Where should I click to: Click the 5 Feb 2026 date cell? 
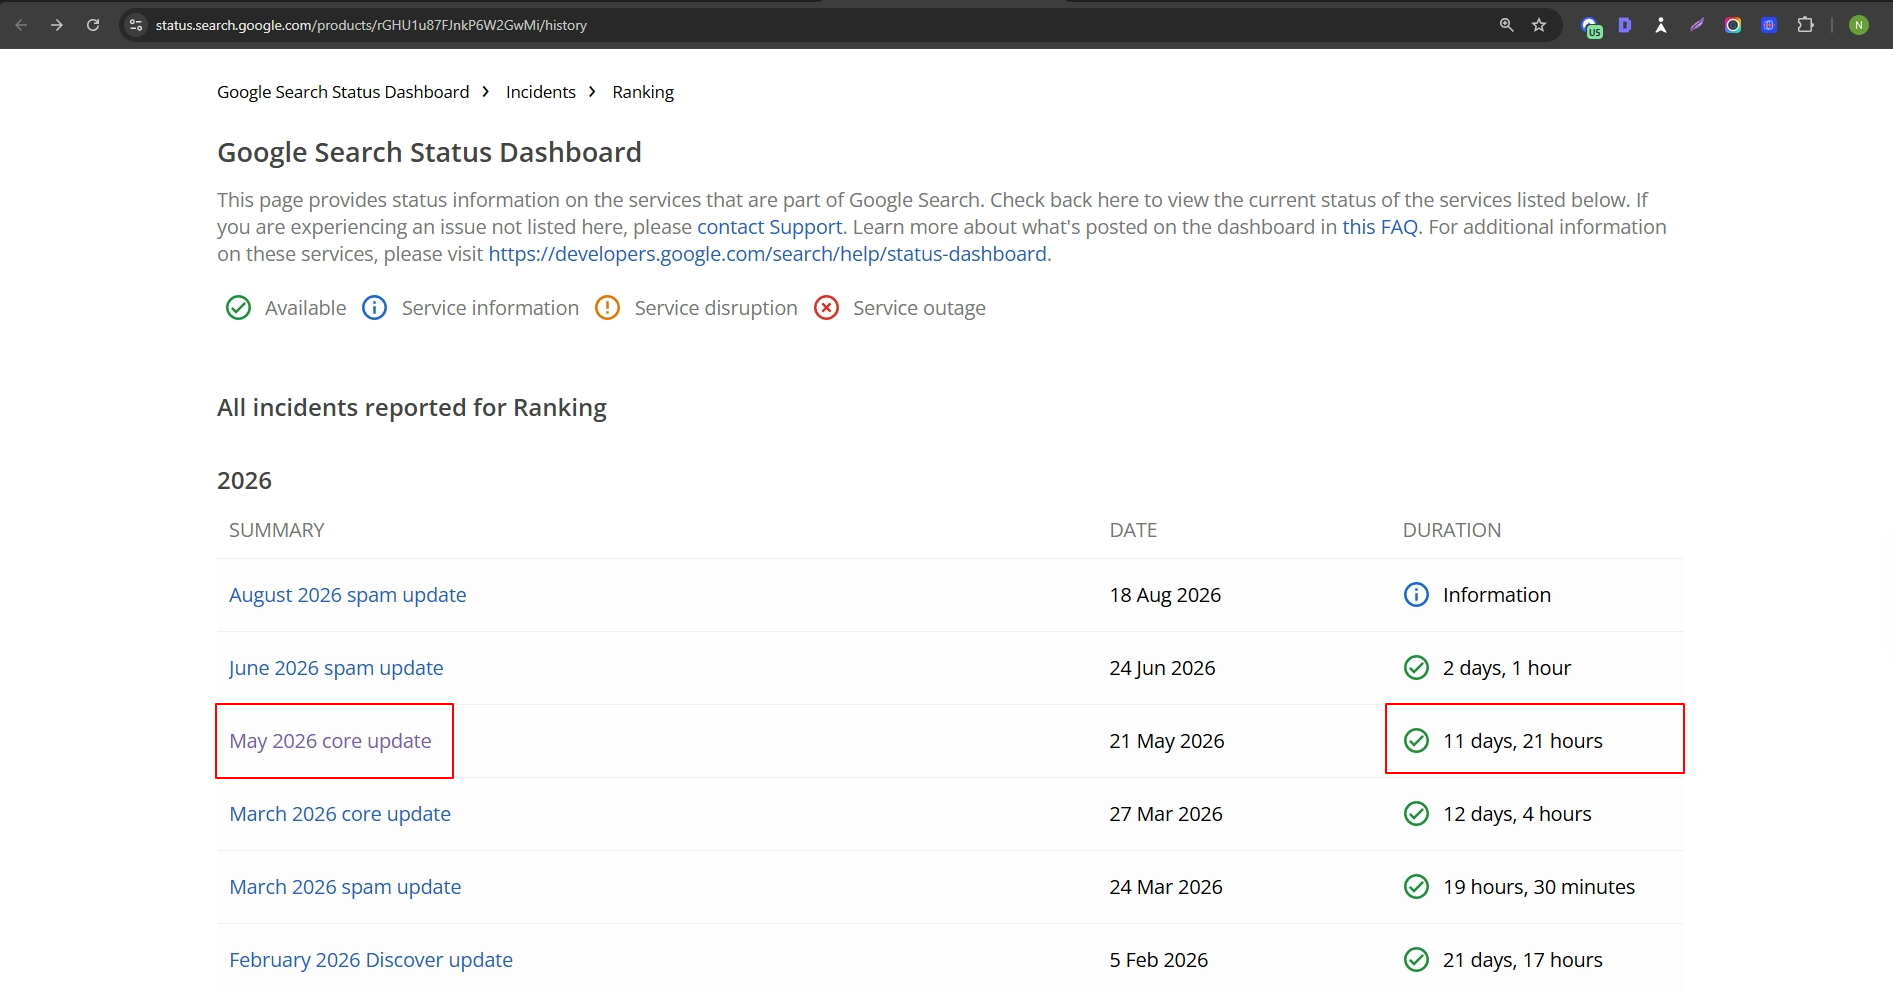tap(1159, 960)
